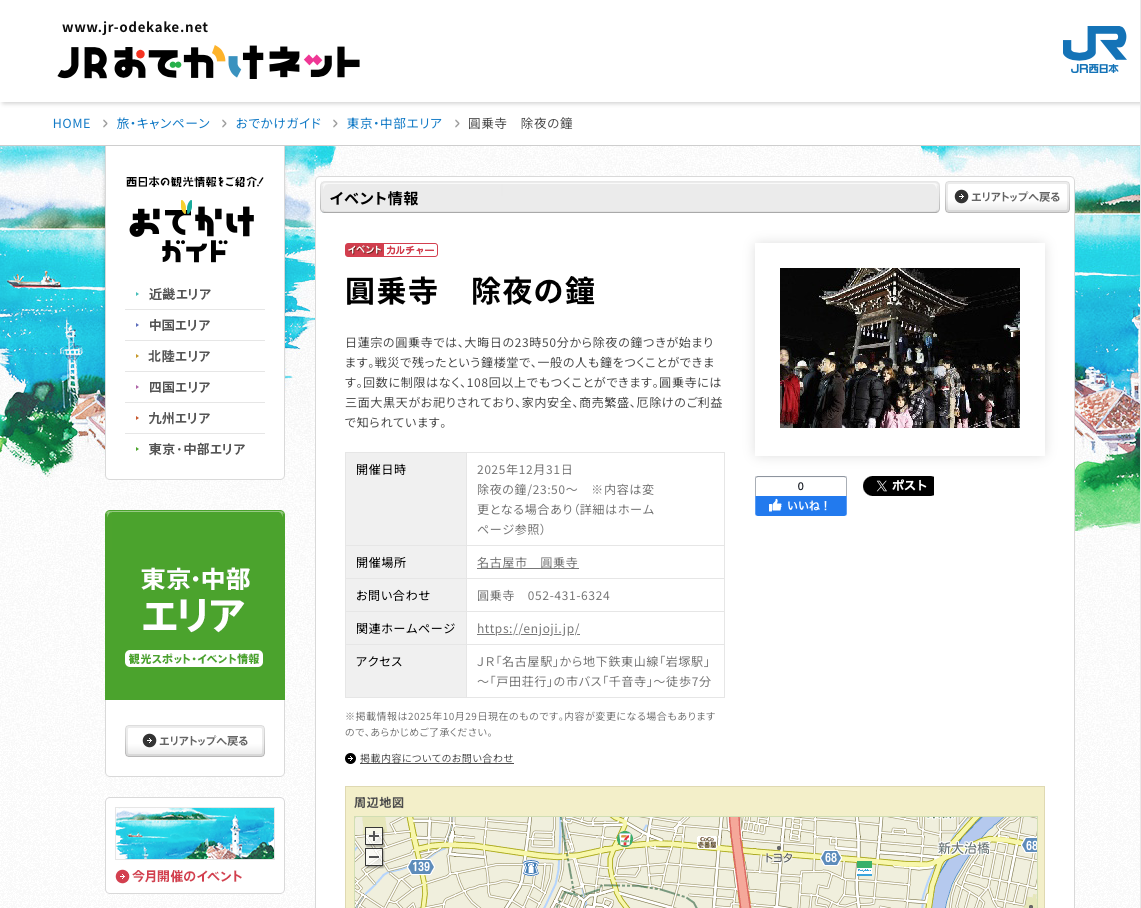Select 近畿エリア in the sidebar

pos(180,294)
